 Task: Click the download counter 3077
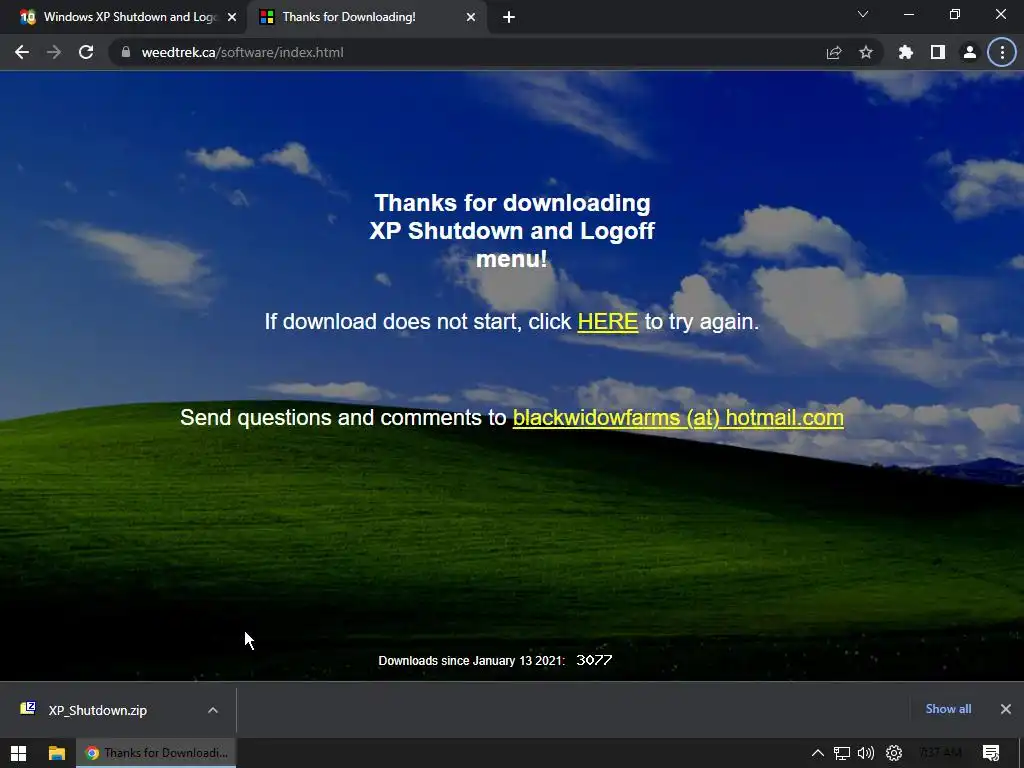(594, 660)
